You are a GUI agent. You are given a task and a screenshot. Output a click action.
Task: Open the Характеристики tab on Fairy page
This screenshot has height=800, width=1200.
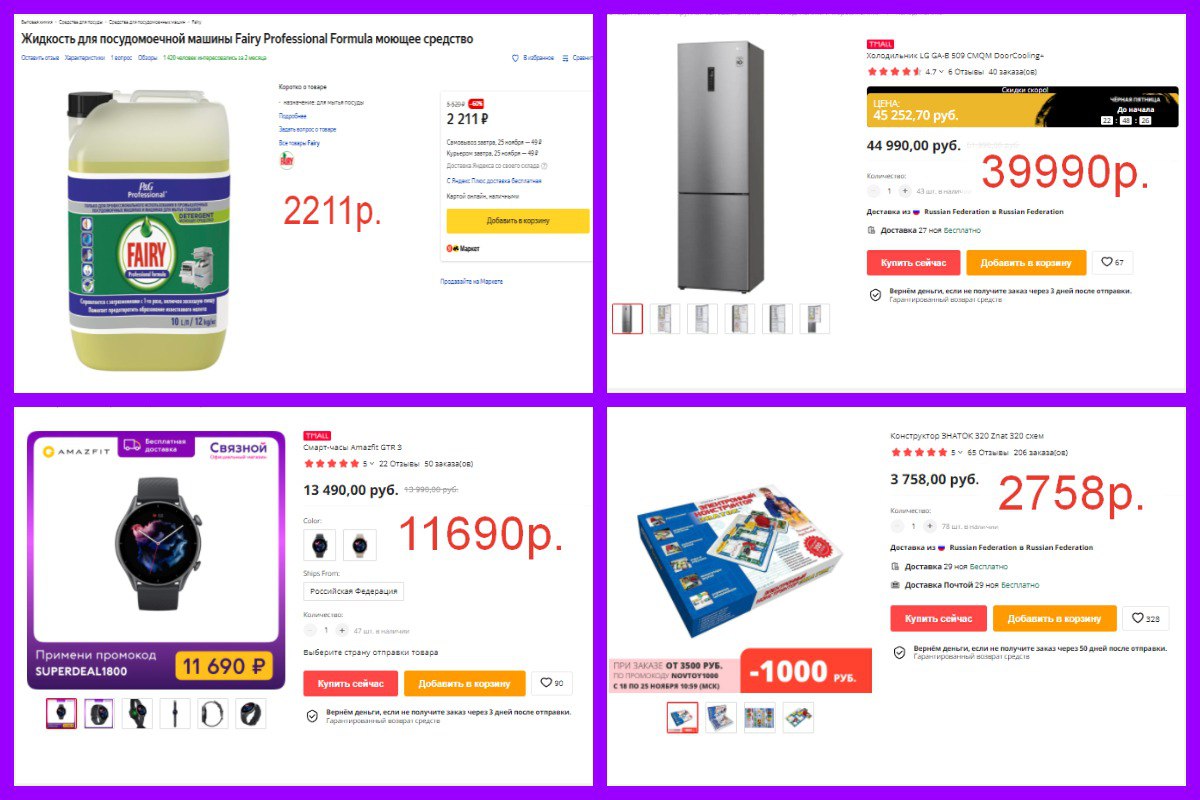click(x=84, y=58)
